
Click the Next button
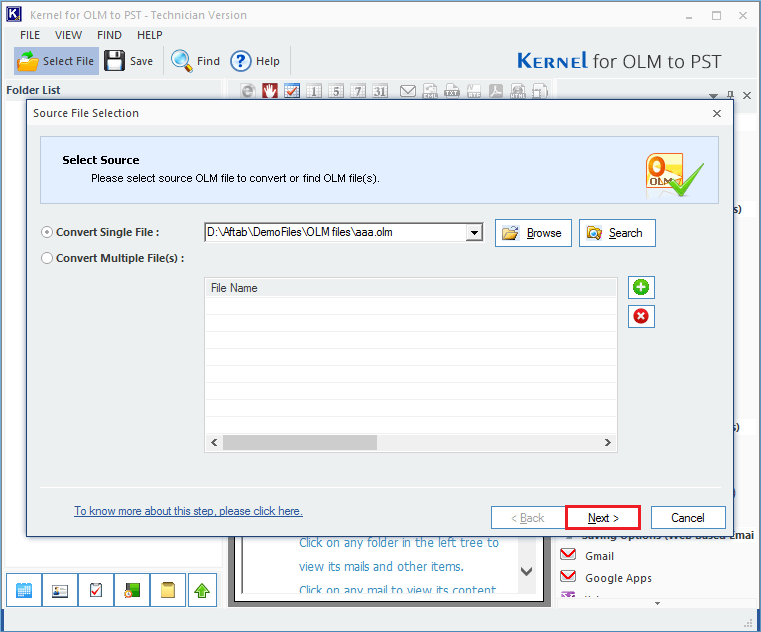(603, 518)
